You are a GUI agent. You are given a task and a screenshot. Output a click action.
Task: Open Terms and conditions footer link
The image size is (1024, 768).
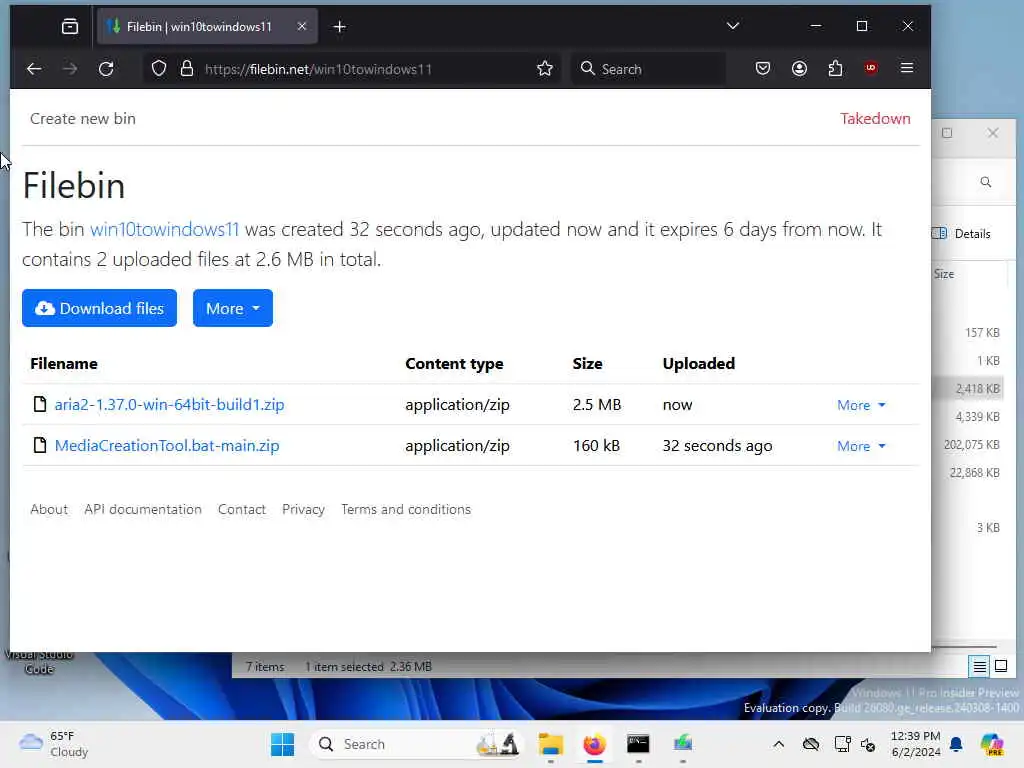click(x=406, y=509)
